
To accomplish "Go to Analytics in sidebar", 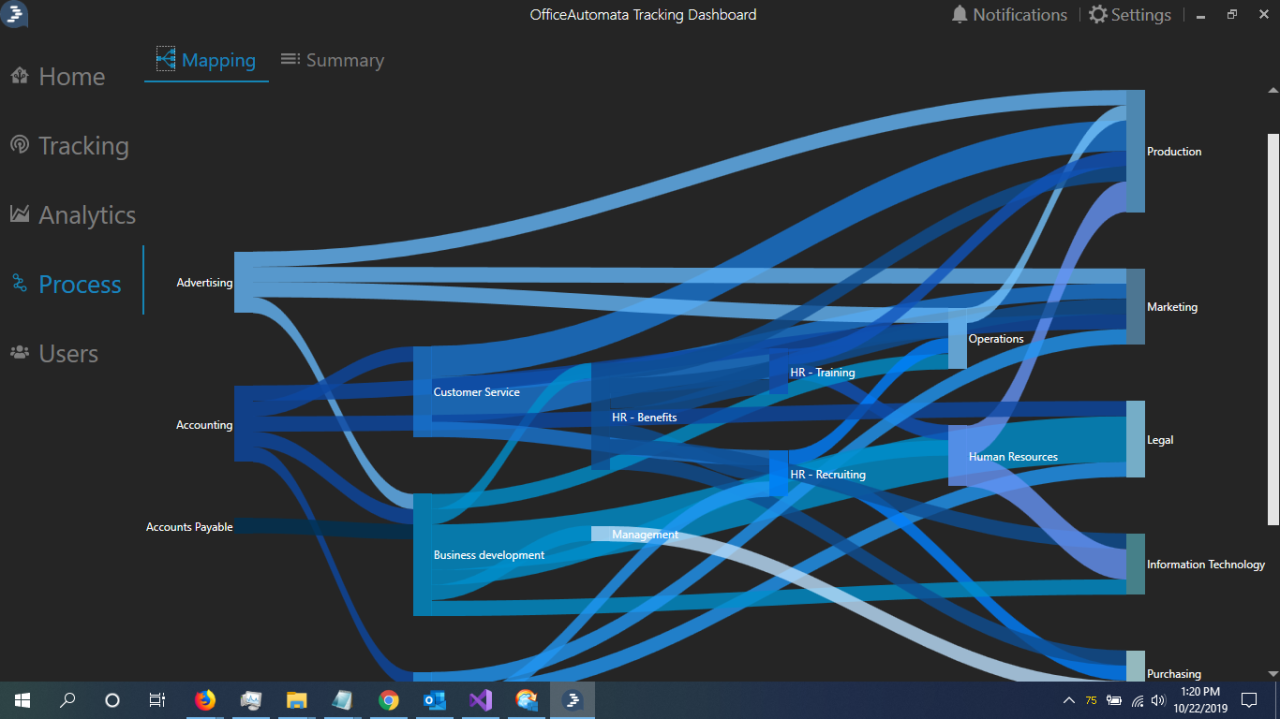I will click(87, 214).
